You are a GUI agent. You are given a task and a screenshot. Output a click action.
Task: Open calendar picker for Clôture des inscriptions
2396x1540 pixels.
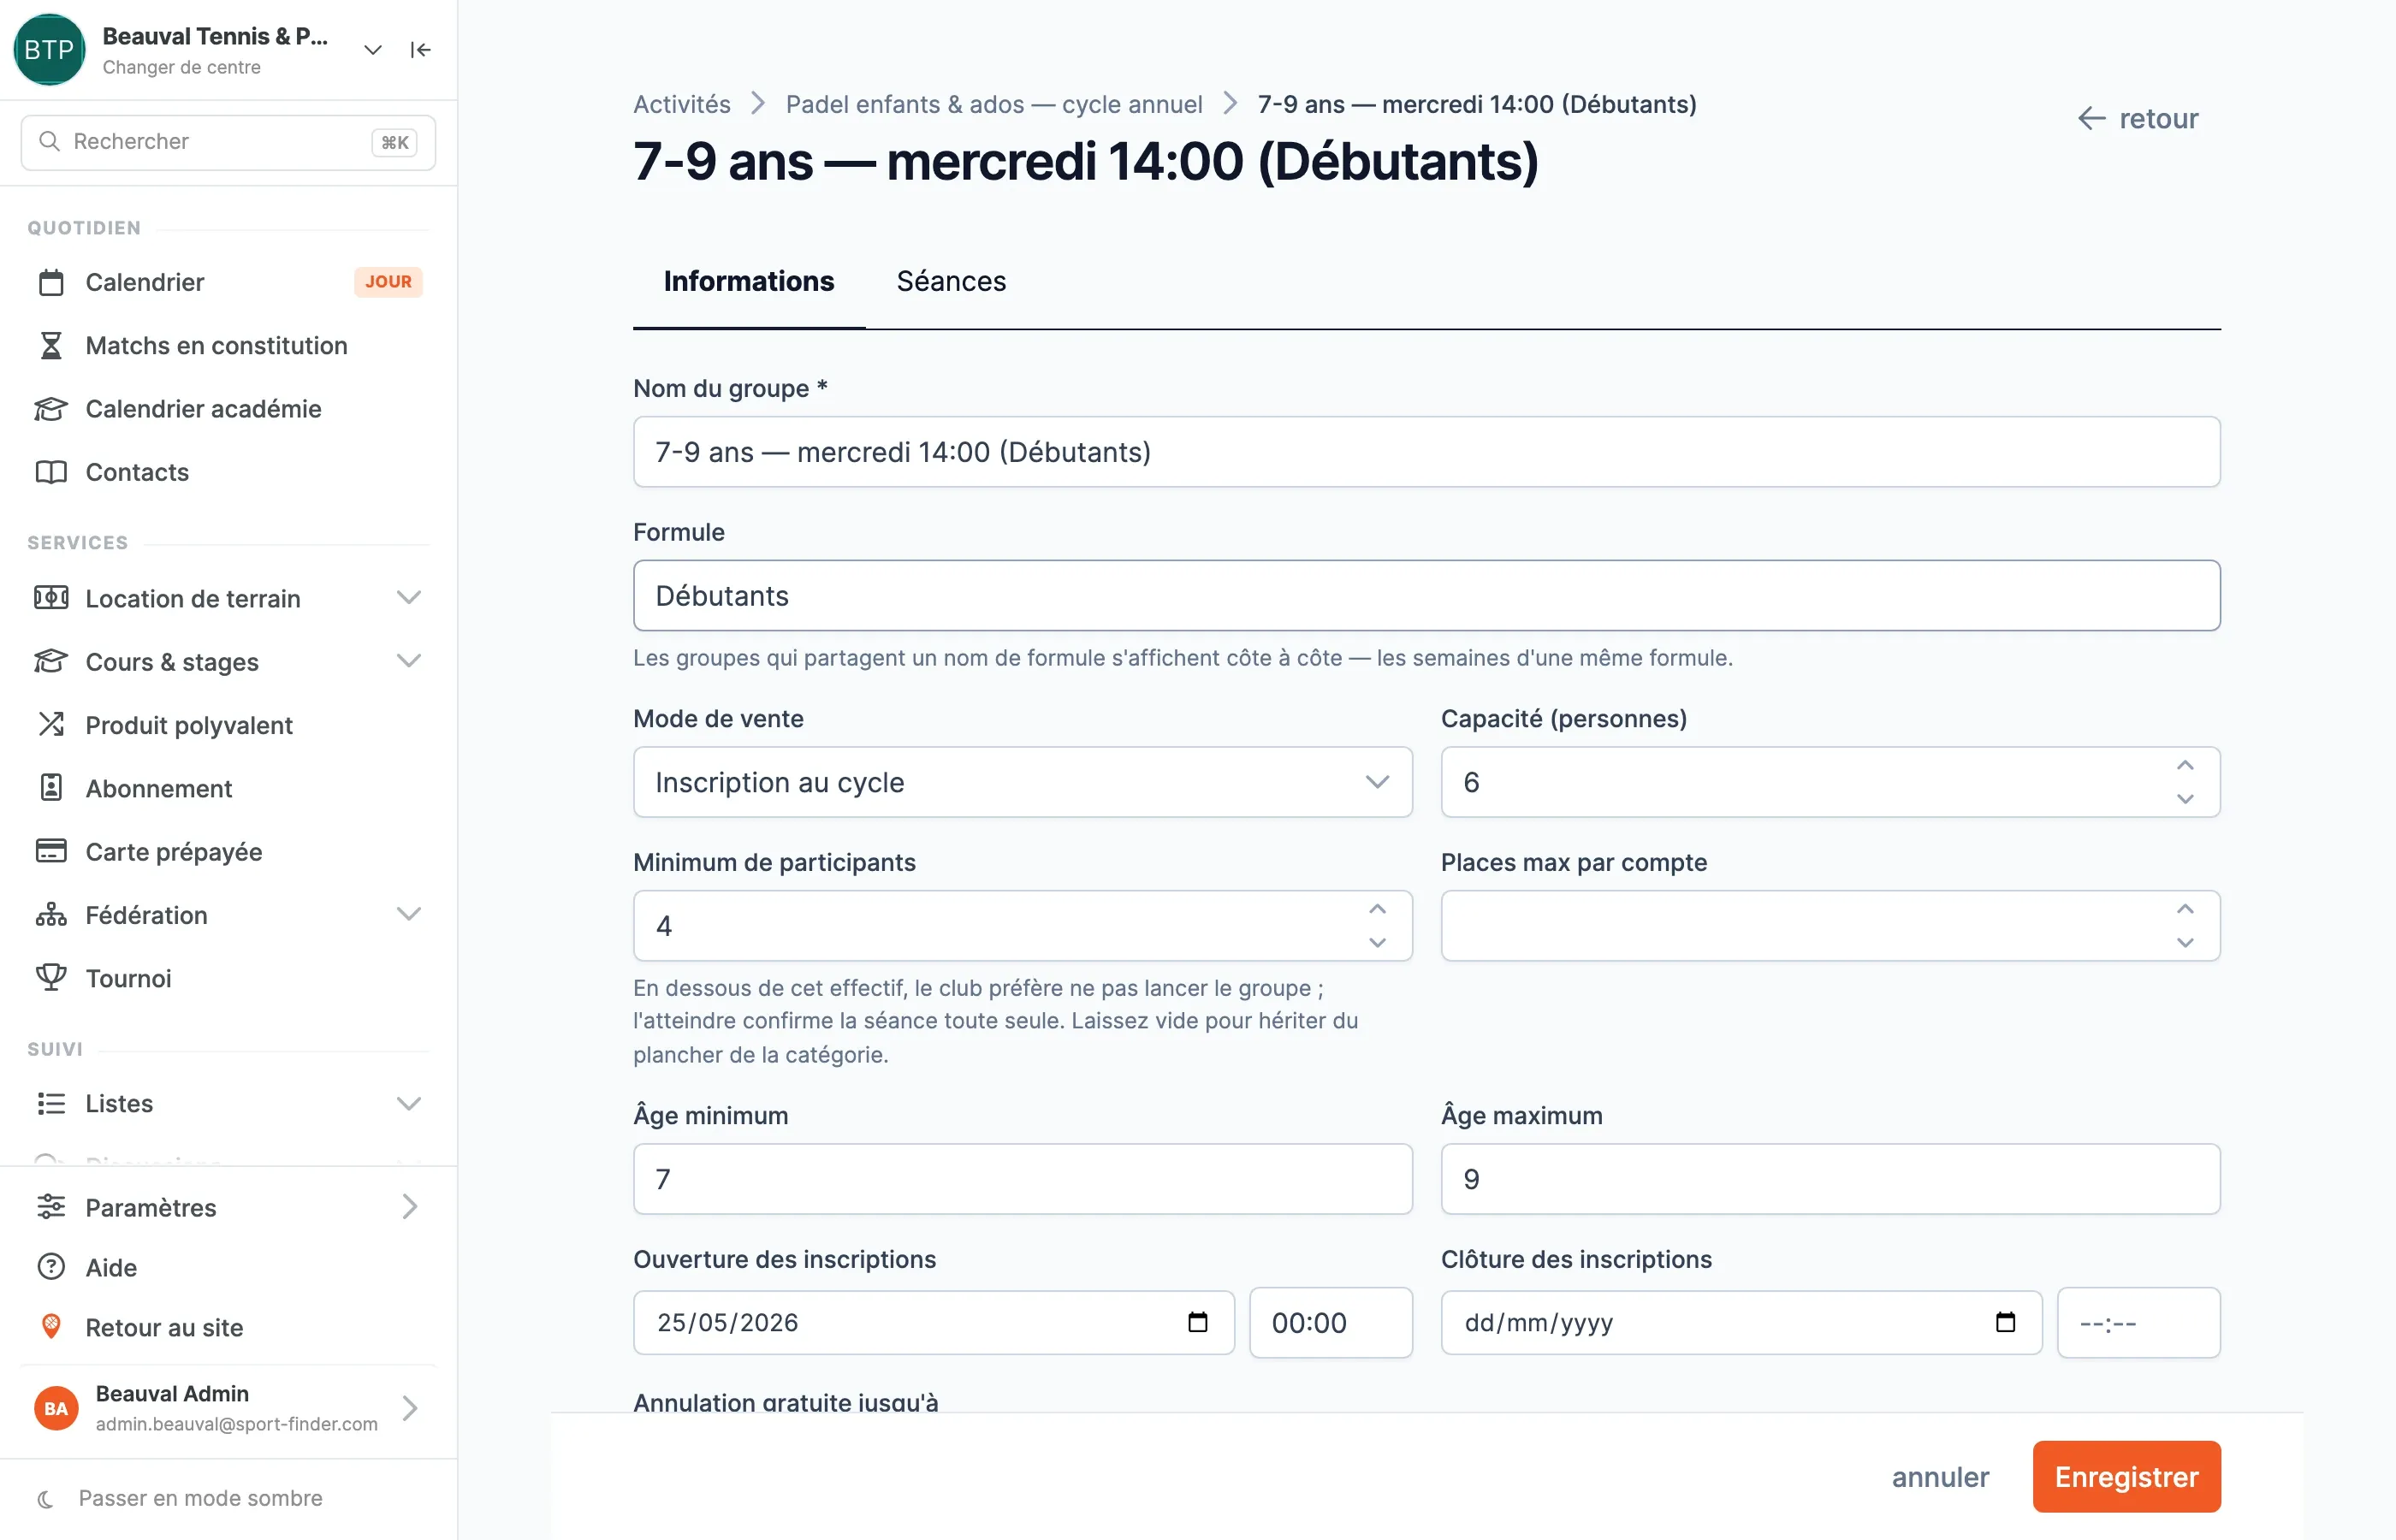tap(2005, 1322)
